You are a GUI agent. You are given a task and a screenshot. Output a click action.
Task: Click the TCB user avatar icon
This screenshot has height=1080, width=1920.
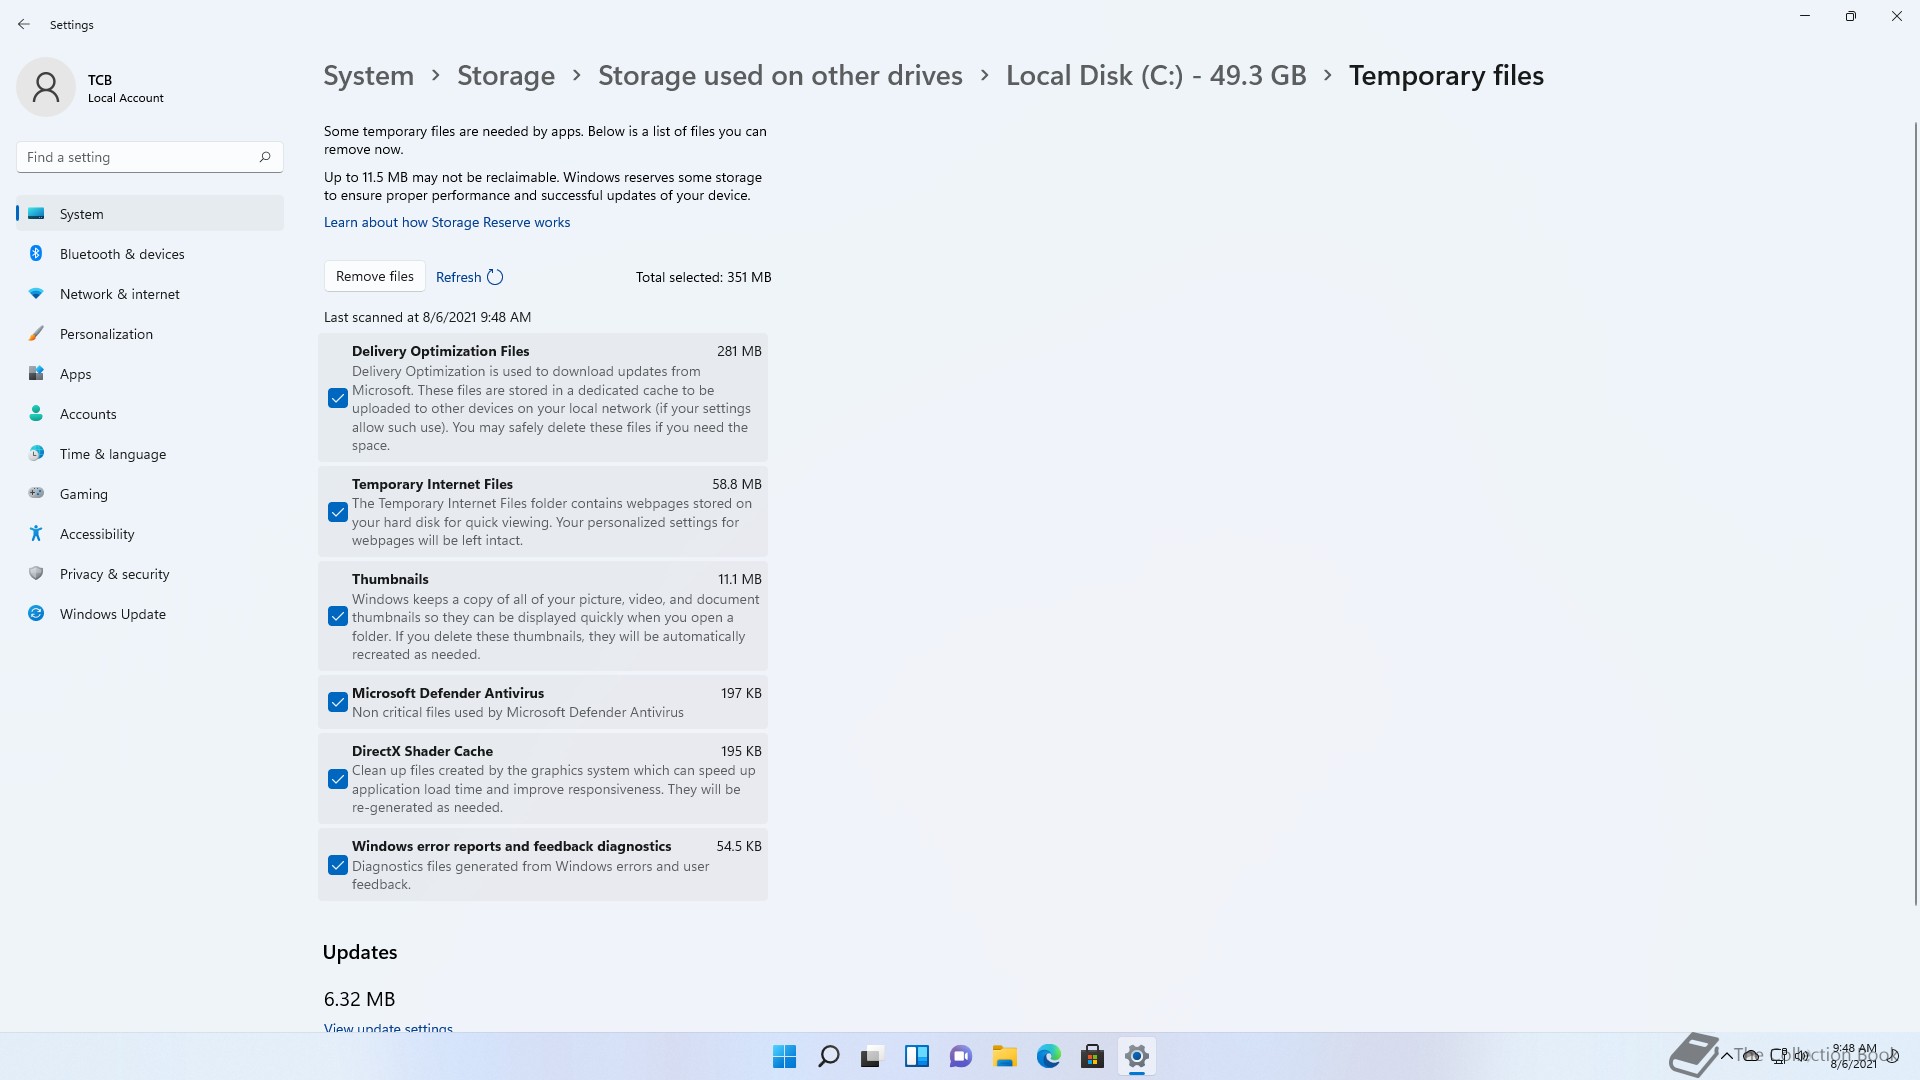(x=46, y=87)
